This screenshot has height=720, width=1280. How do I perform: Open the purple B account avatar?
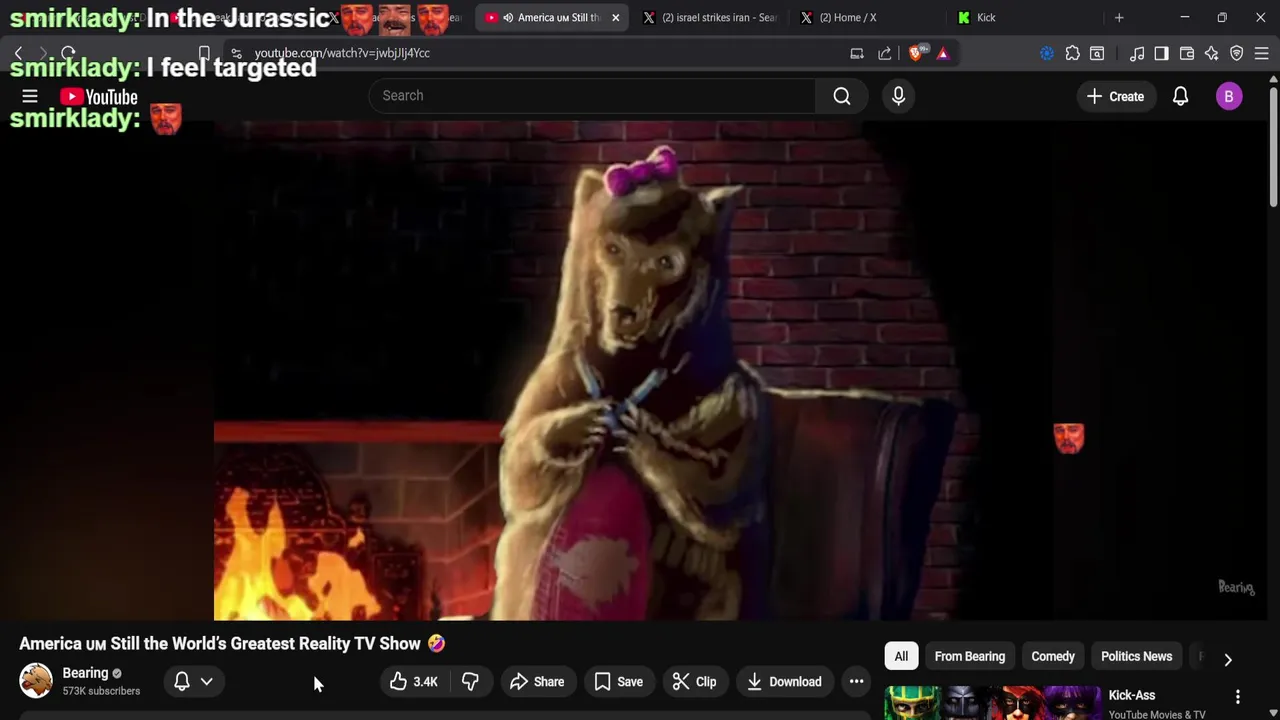pos(1229,96)
